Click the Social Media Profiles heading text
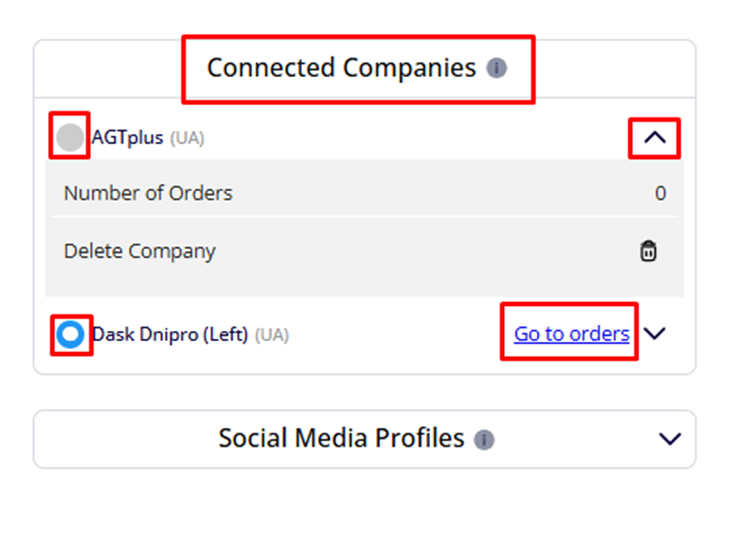 pos(341,439)
